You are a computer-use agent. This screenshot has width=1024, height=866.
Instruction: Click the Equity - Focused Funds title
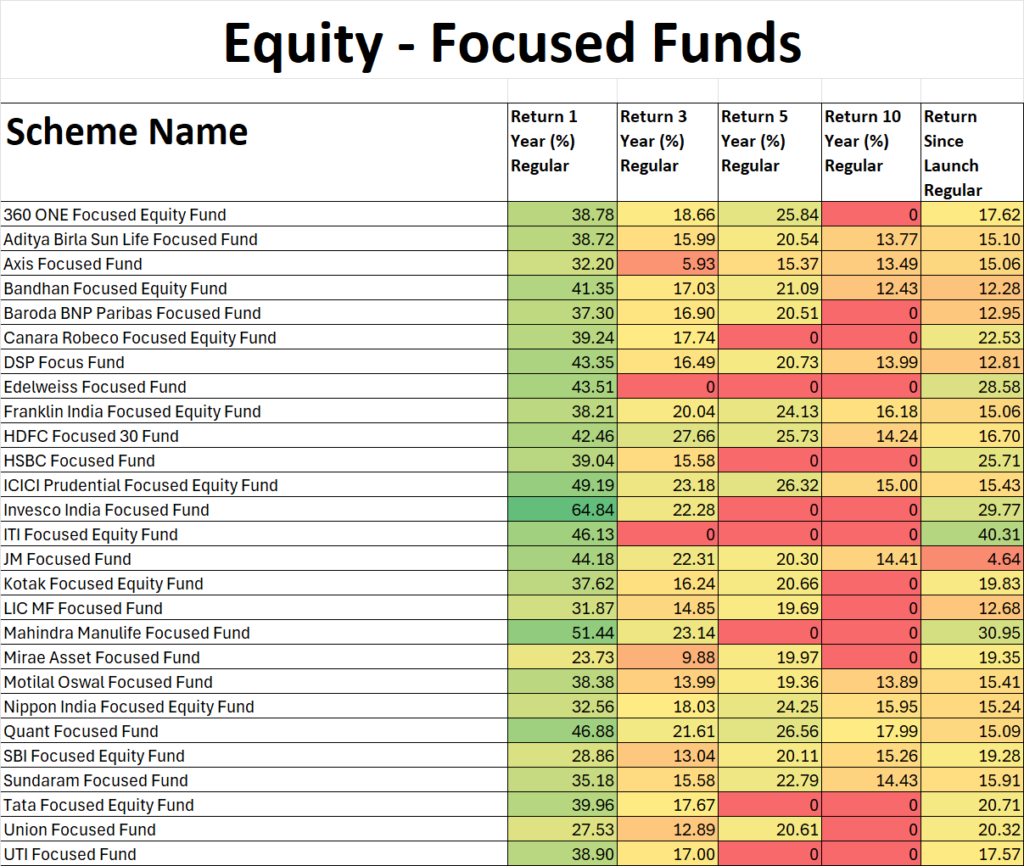[x=512, y=43]
